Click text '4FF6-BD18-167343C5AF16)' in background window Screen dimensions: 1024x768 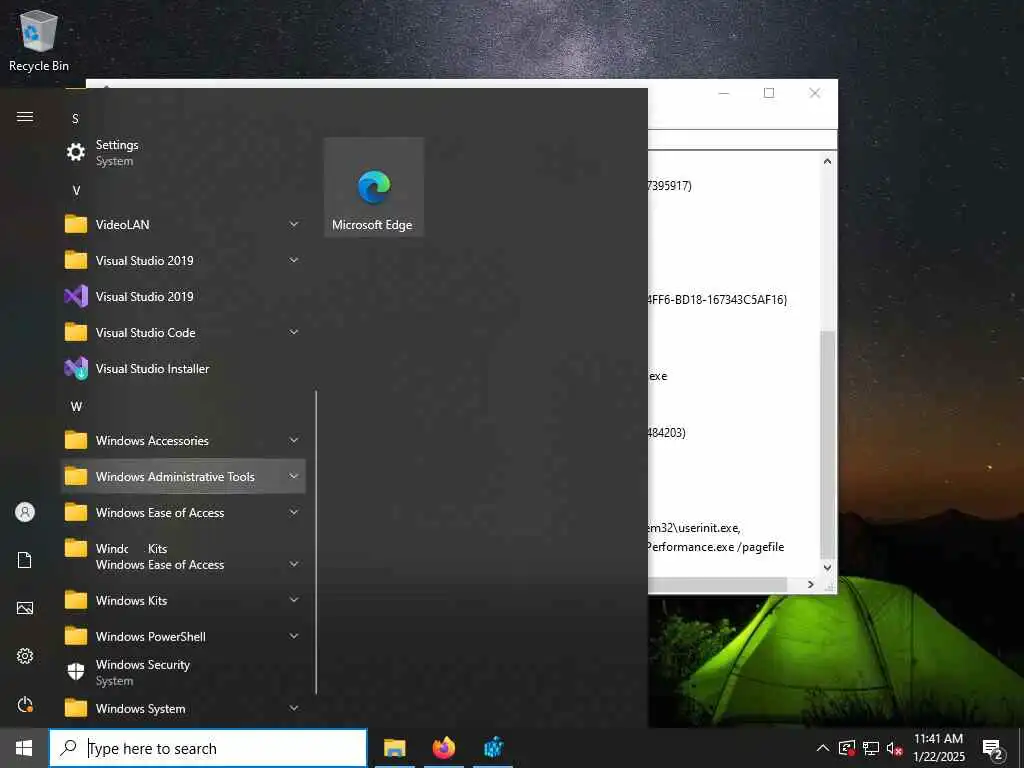point(717,300)
